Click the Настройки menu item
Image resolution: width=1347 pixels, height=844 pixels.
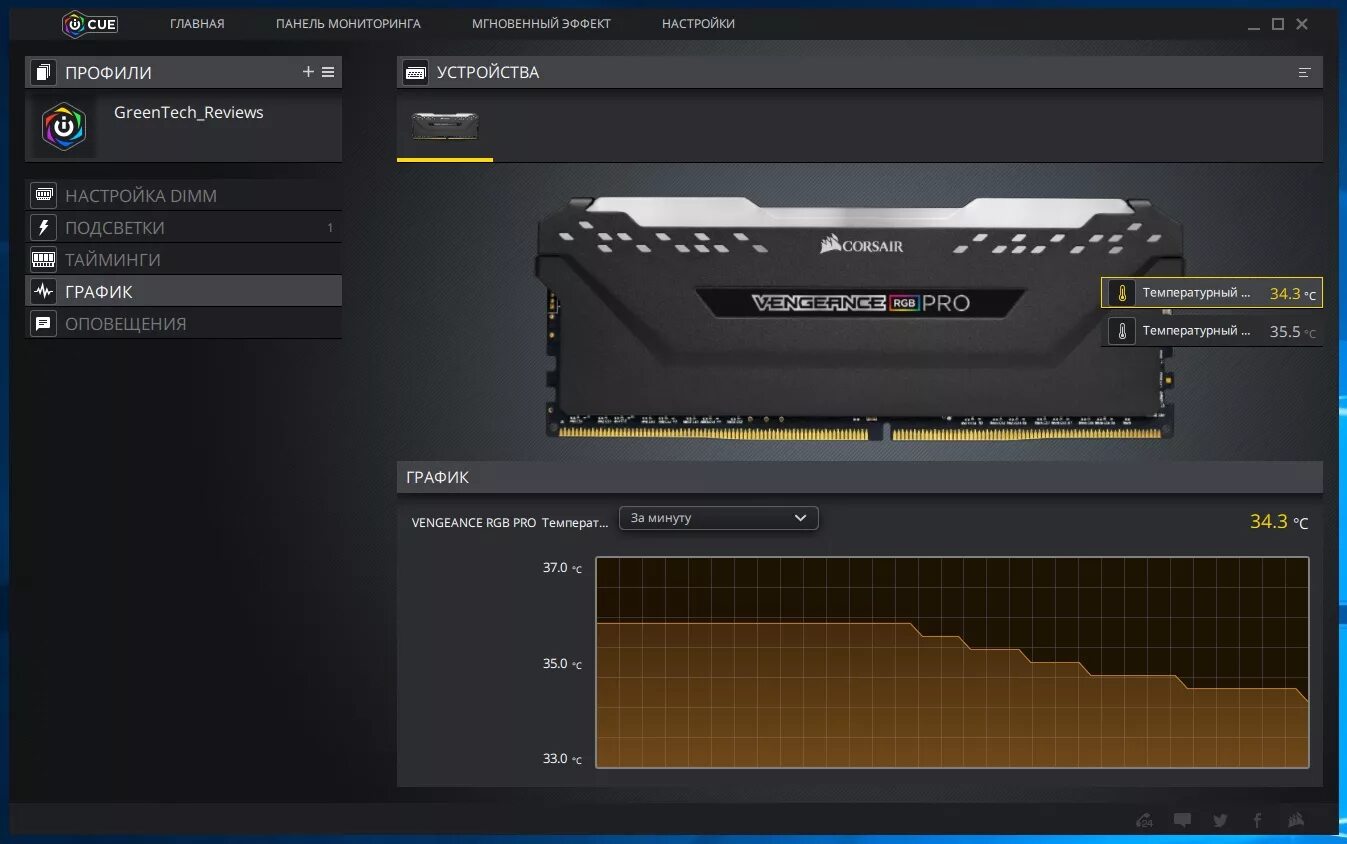(698, 22)
